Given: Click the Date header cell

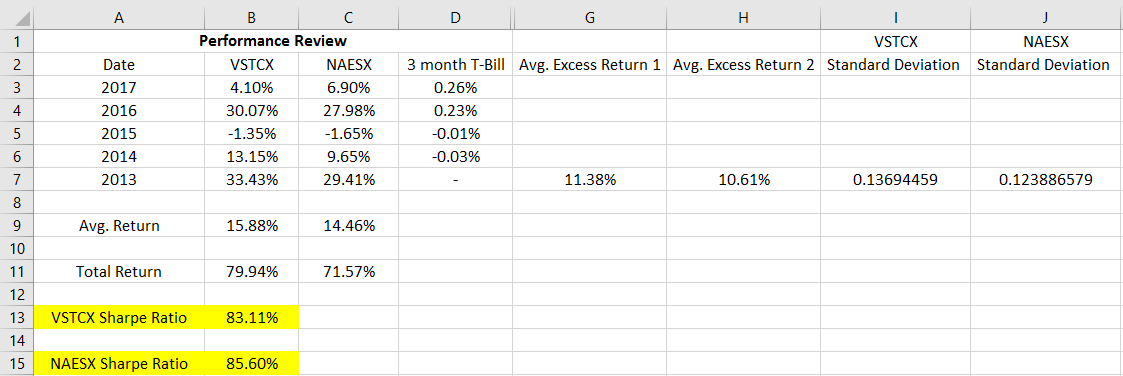Looking at the screenshot, I should [x=119, y=64].
